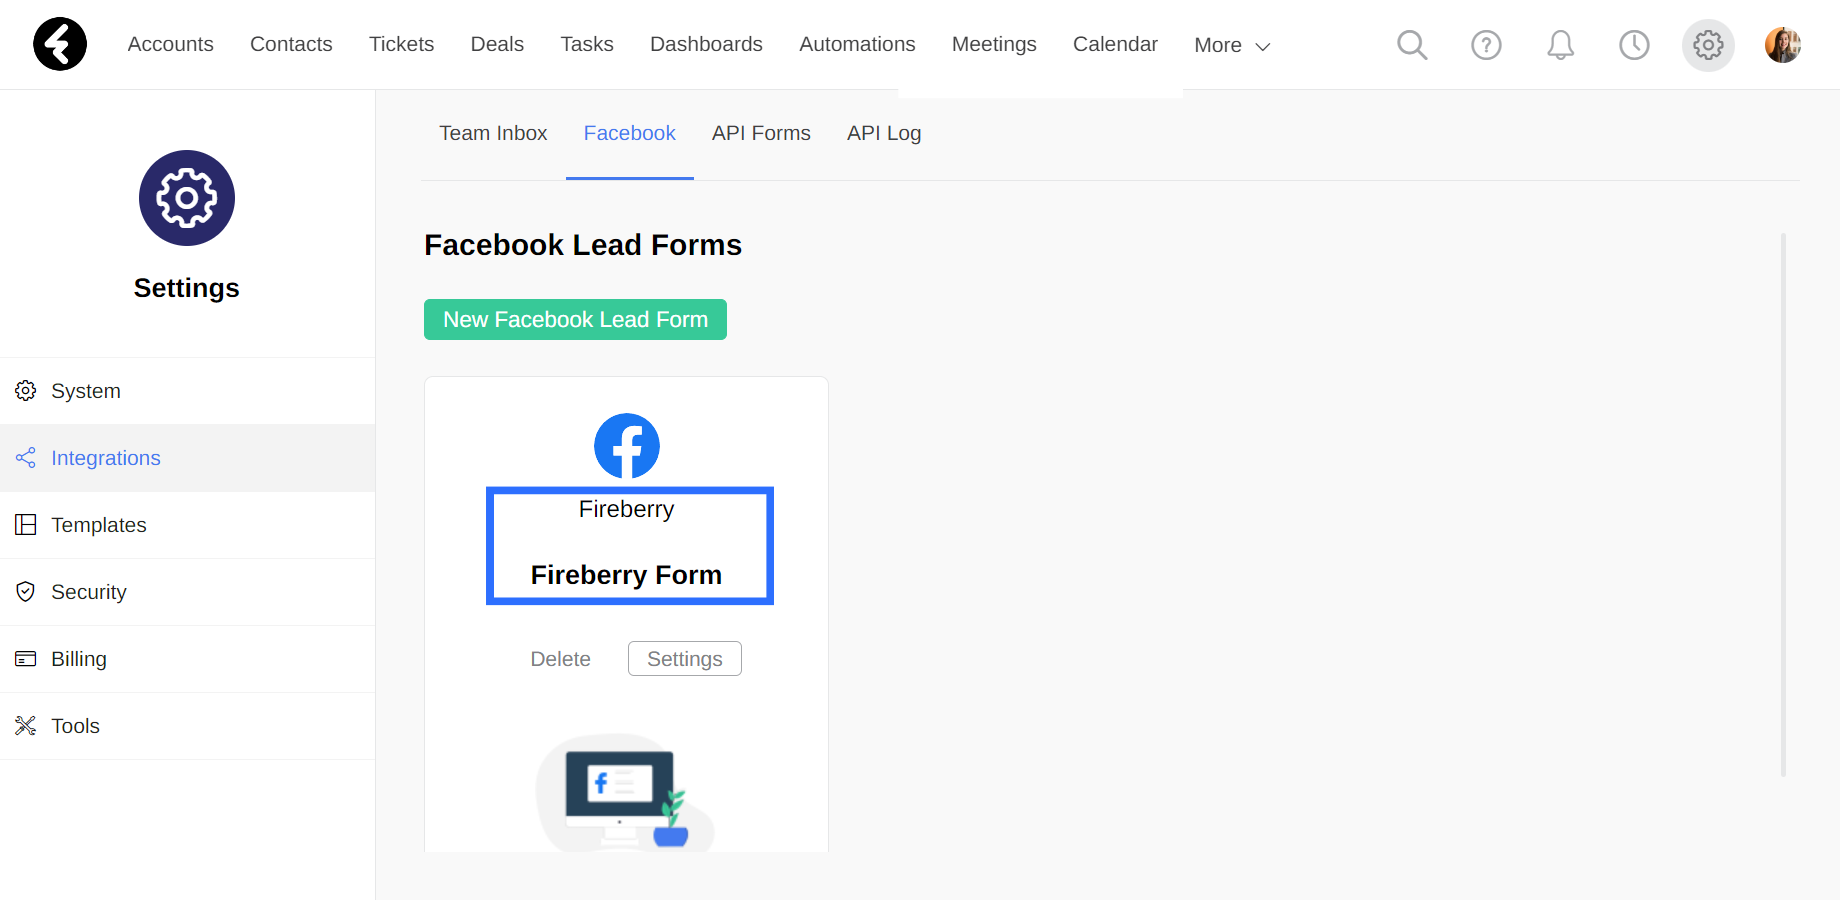Select the Facebook tab

coord(630,133)
